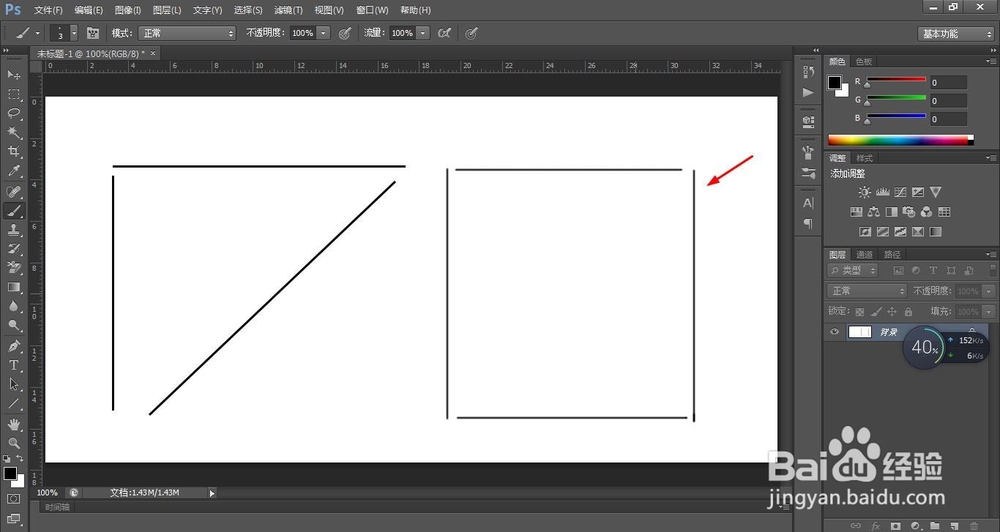Image resolution: width=1000 pixels, height=532 pixels.
Task: Hide the Background layer eye icon
Action: [x=834, y=332]
